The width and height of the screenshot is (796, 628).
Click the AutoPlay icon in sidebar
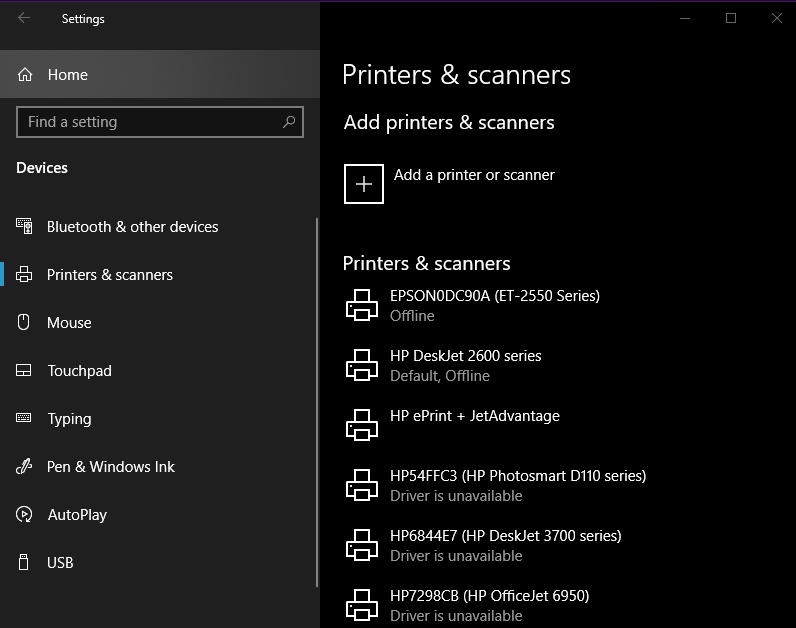pyautogui.click(x=25, y=515)
